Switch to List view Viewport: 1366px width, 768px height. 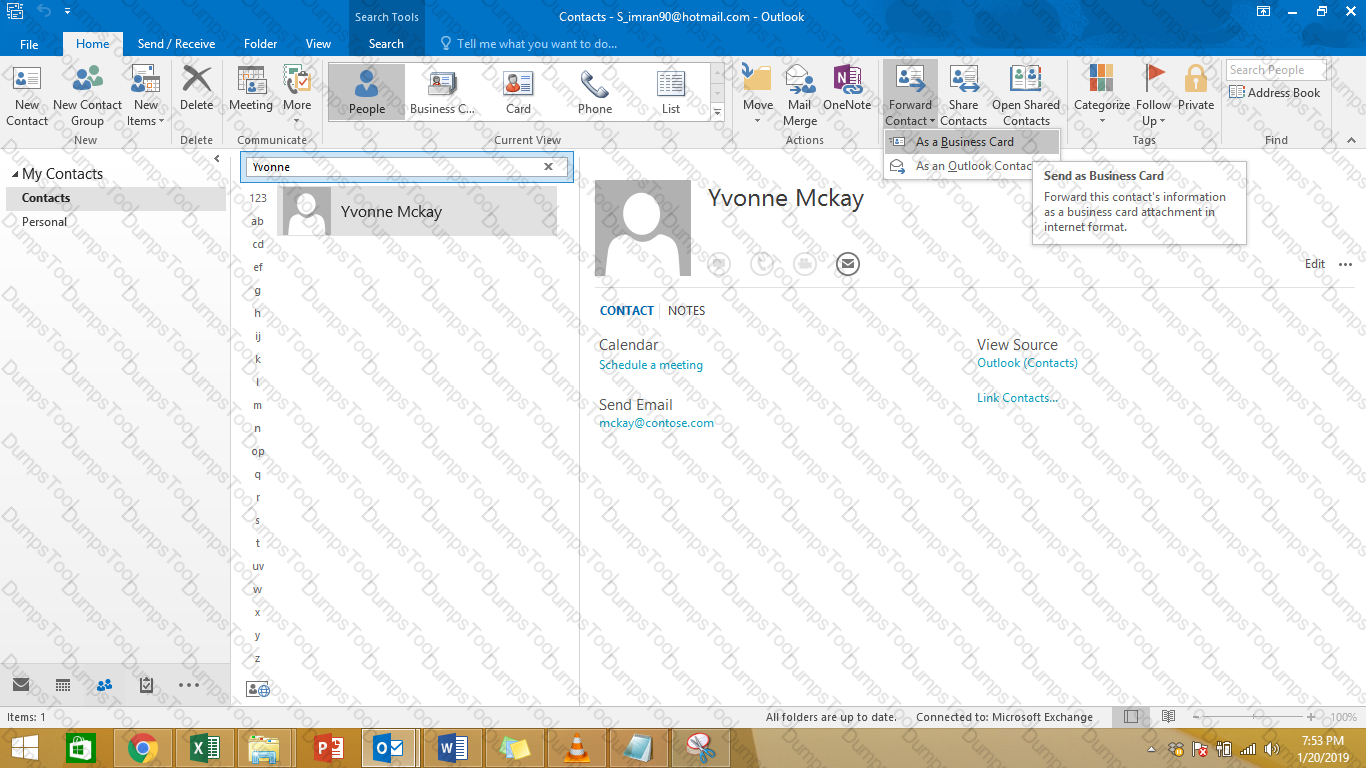[671, 92]
